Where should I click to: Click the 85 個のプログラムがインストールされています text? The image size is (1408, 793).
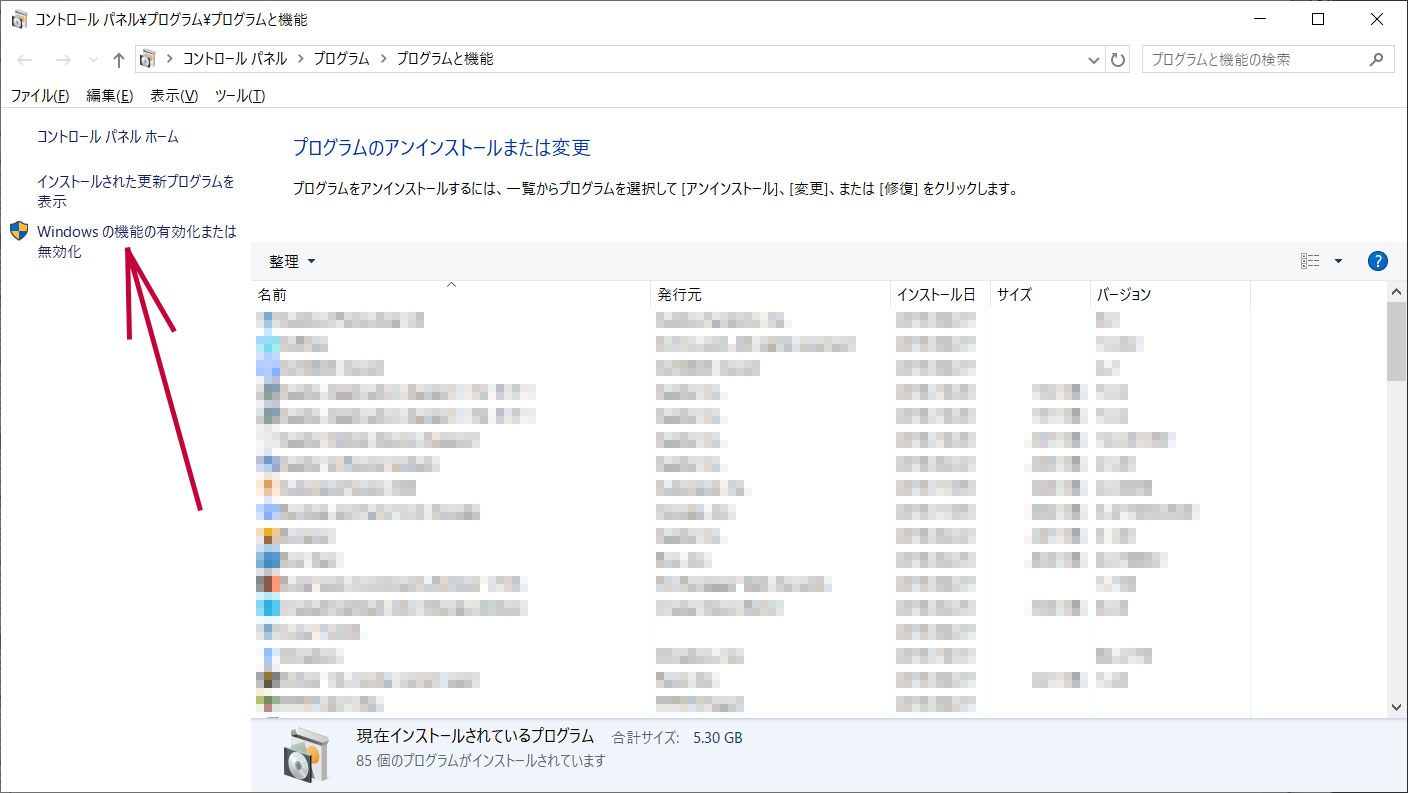(x=481, y=760)
